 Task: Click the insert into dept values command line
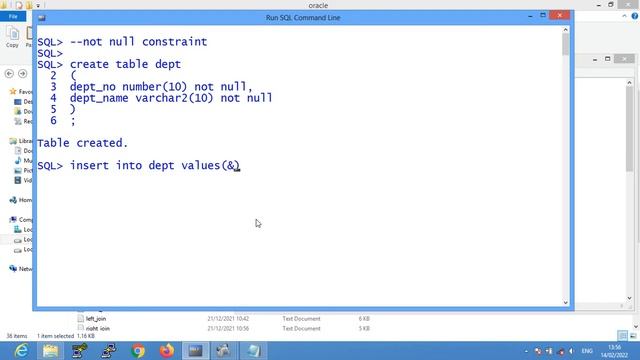tap(139, 166)
